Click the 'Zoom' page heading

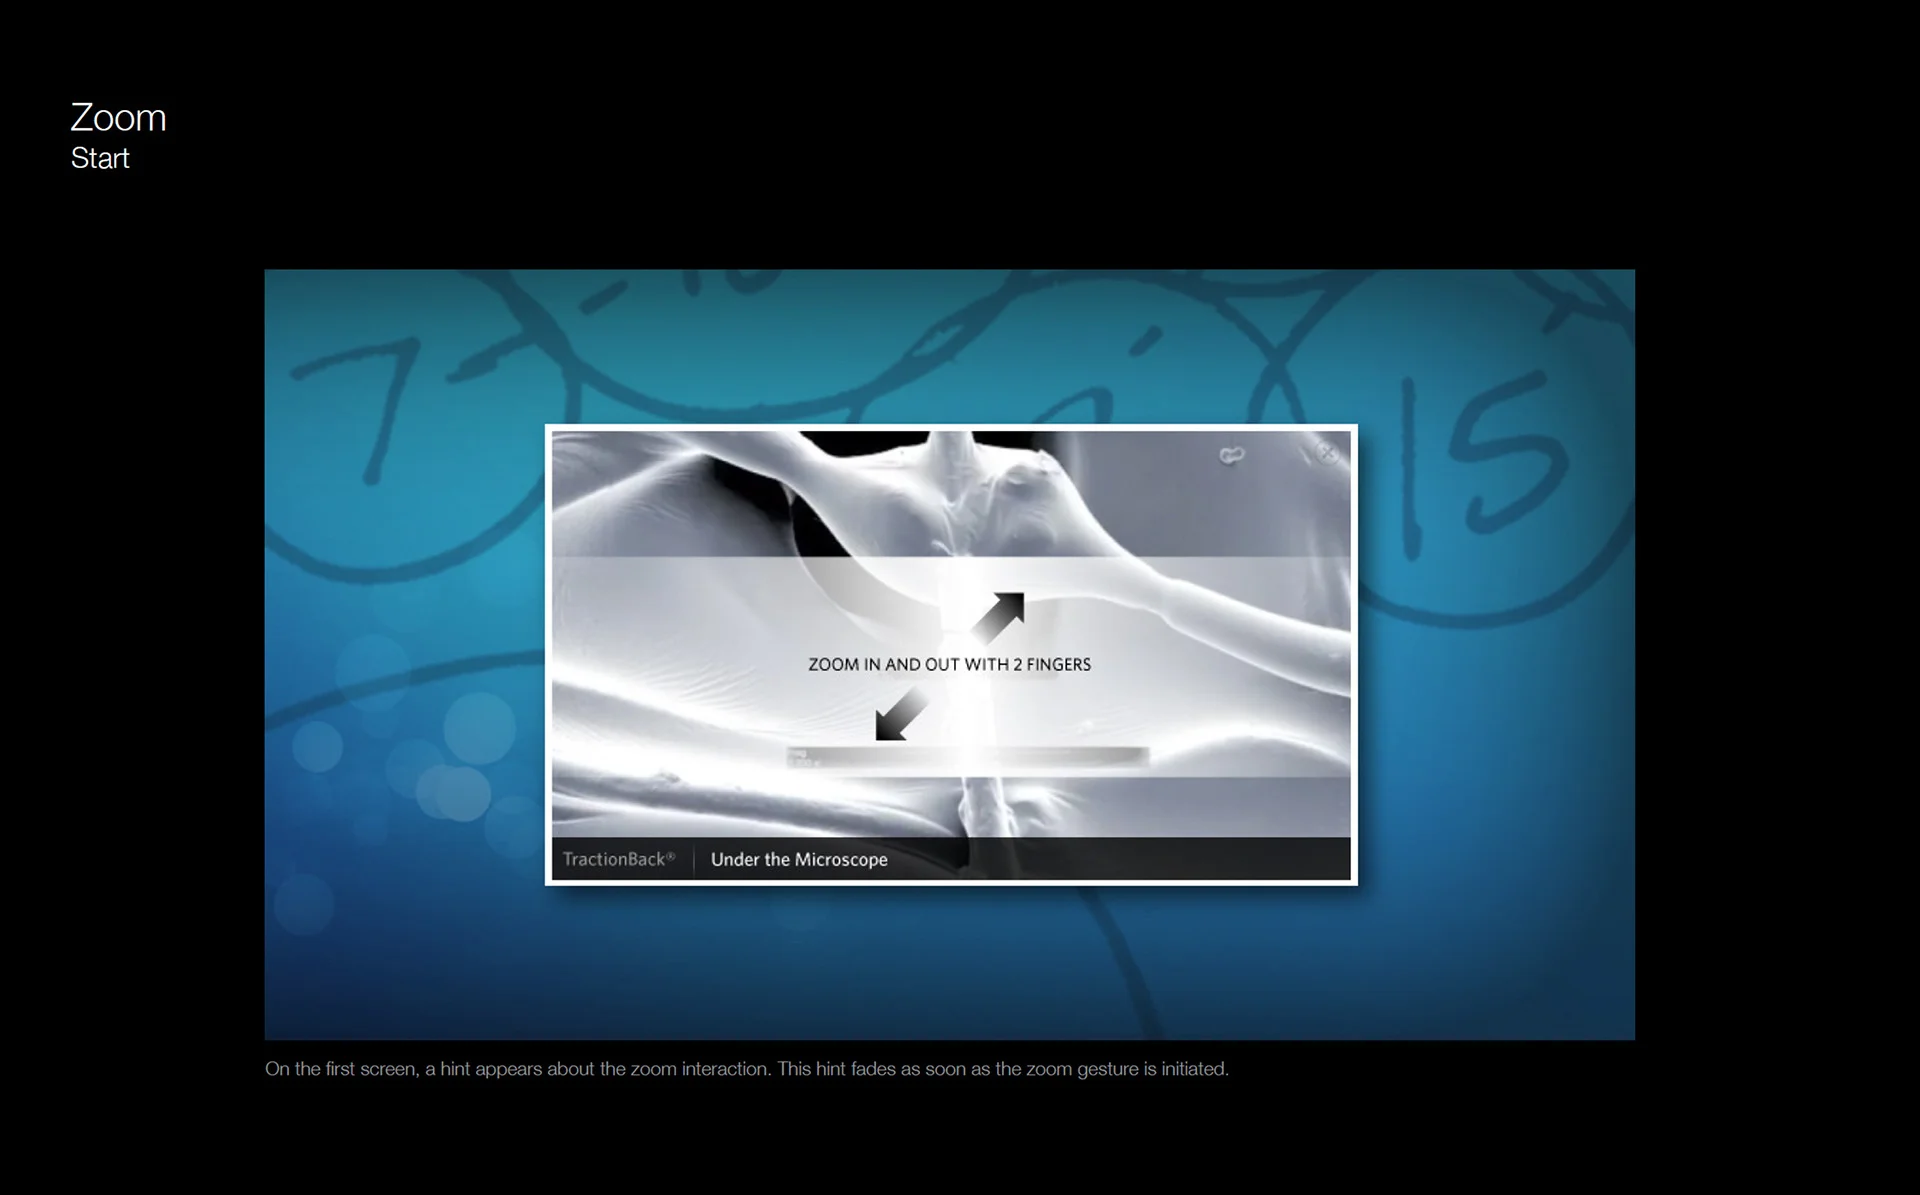point(118,118)
